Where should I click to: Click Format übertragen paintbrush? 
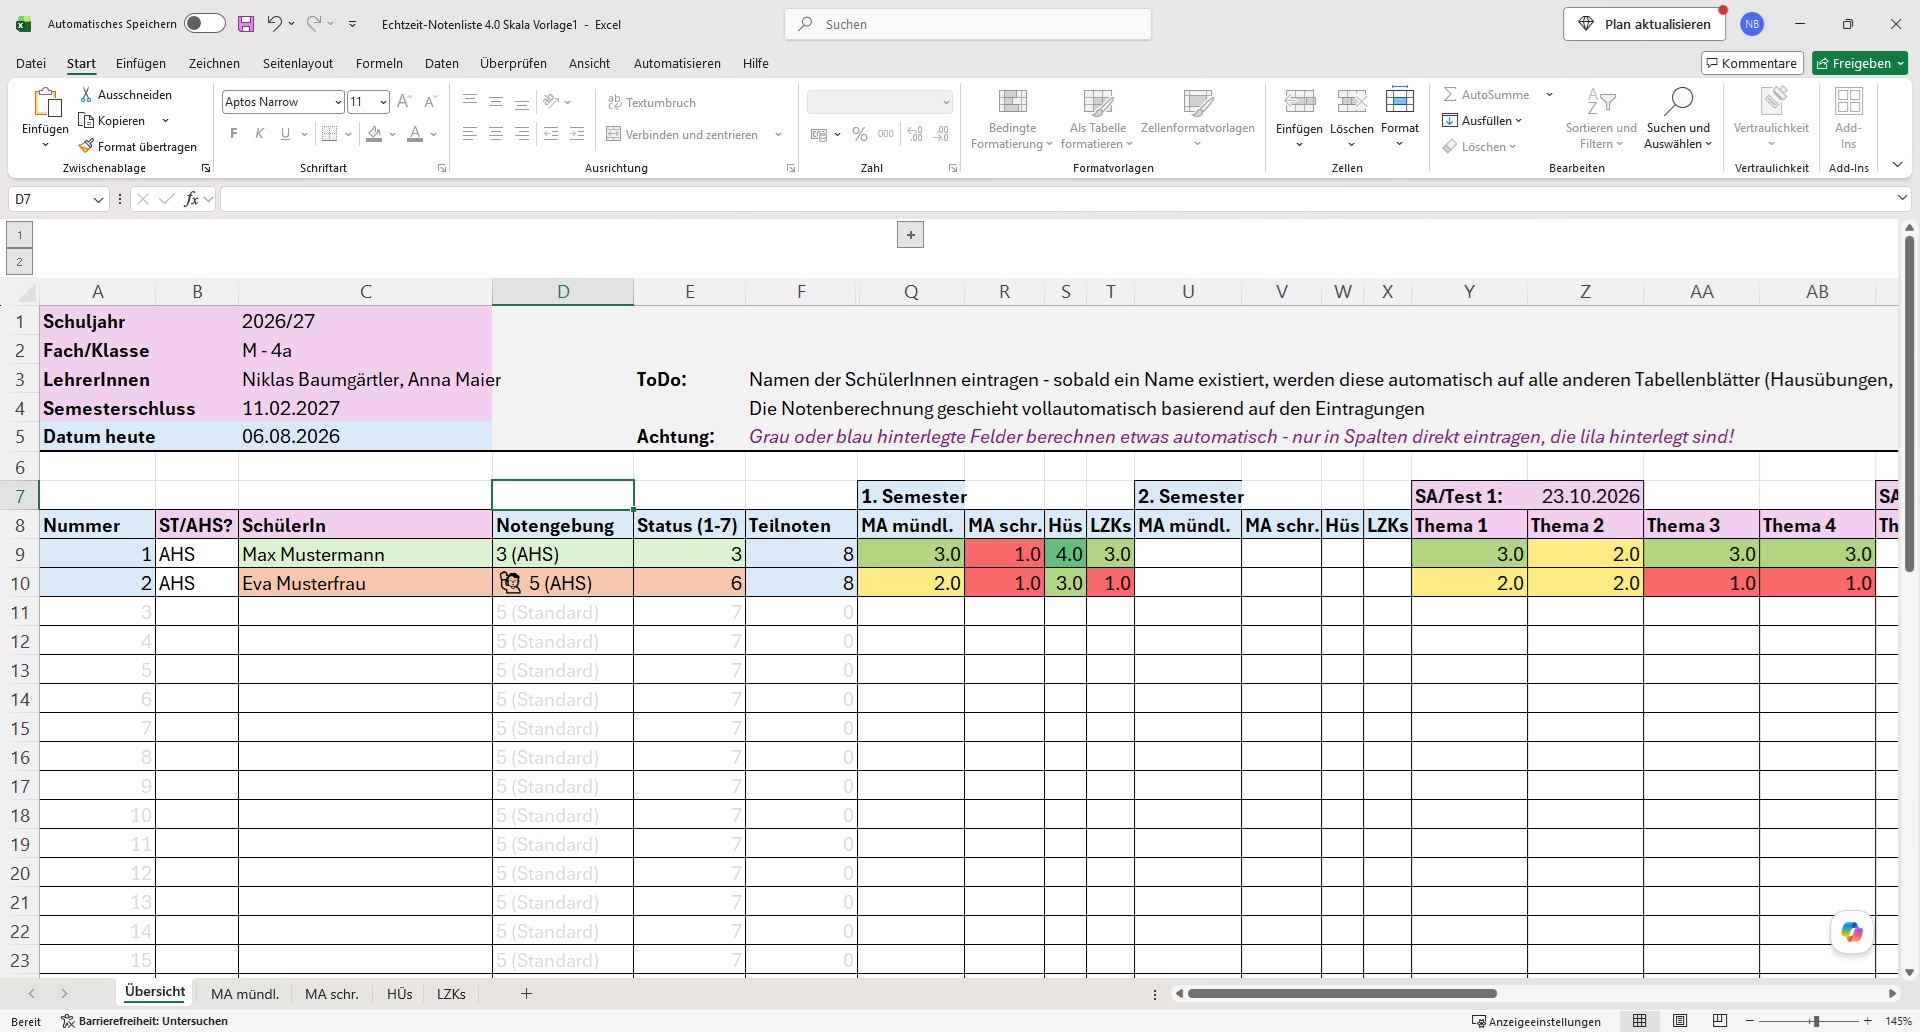(x=138, y=147)
